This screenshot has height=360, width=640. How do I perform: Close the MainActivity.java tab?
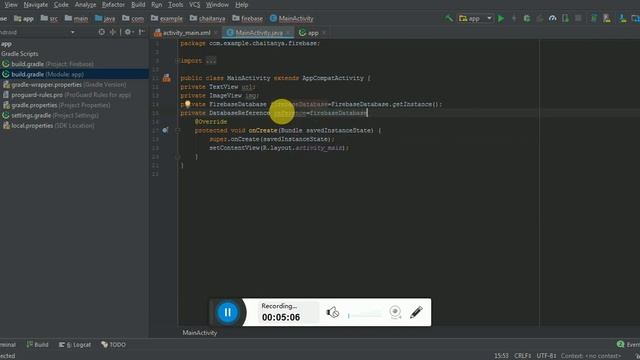click(289, 33)
